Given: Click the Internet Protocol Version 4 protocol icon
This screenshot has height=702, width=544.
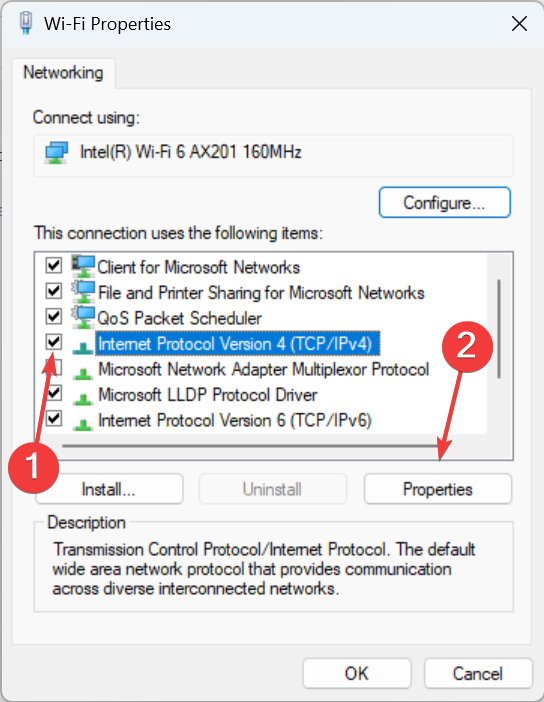Looking at the screenshot, I should pos(83,347).
